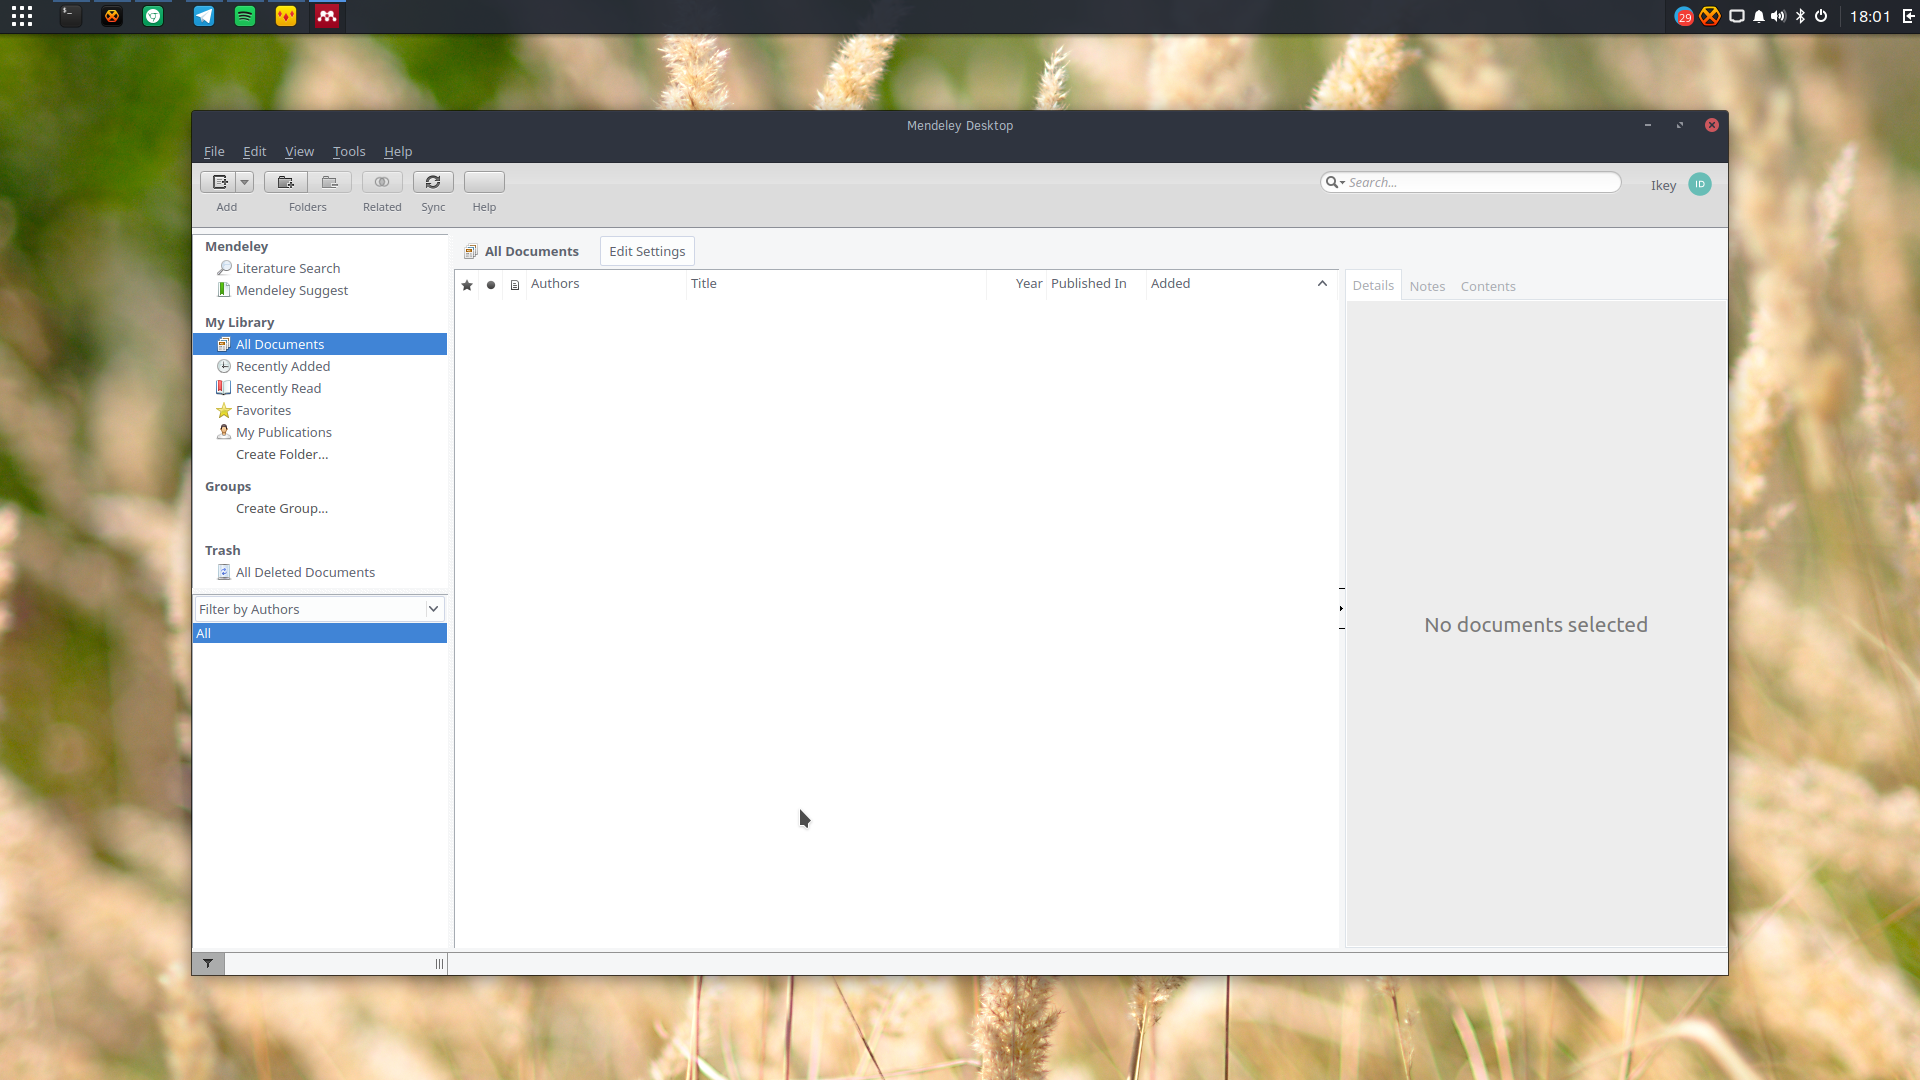Open the yellow app icon in top panel
1920x1080 pixels.
coord(286,16)
